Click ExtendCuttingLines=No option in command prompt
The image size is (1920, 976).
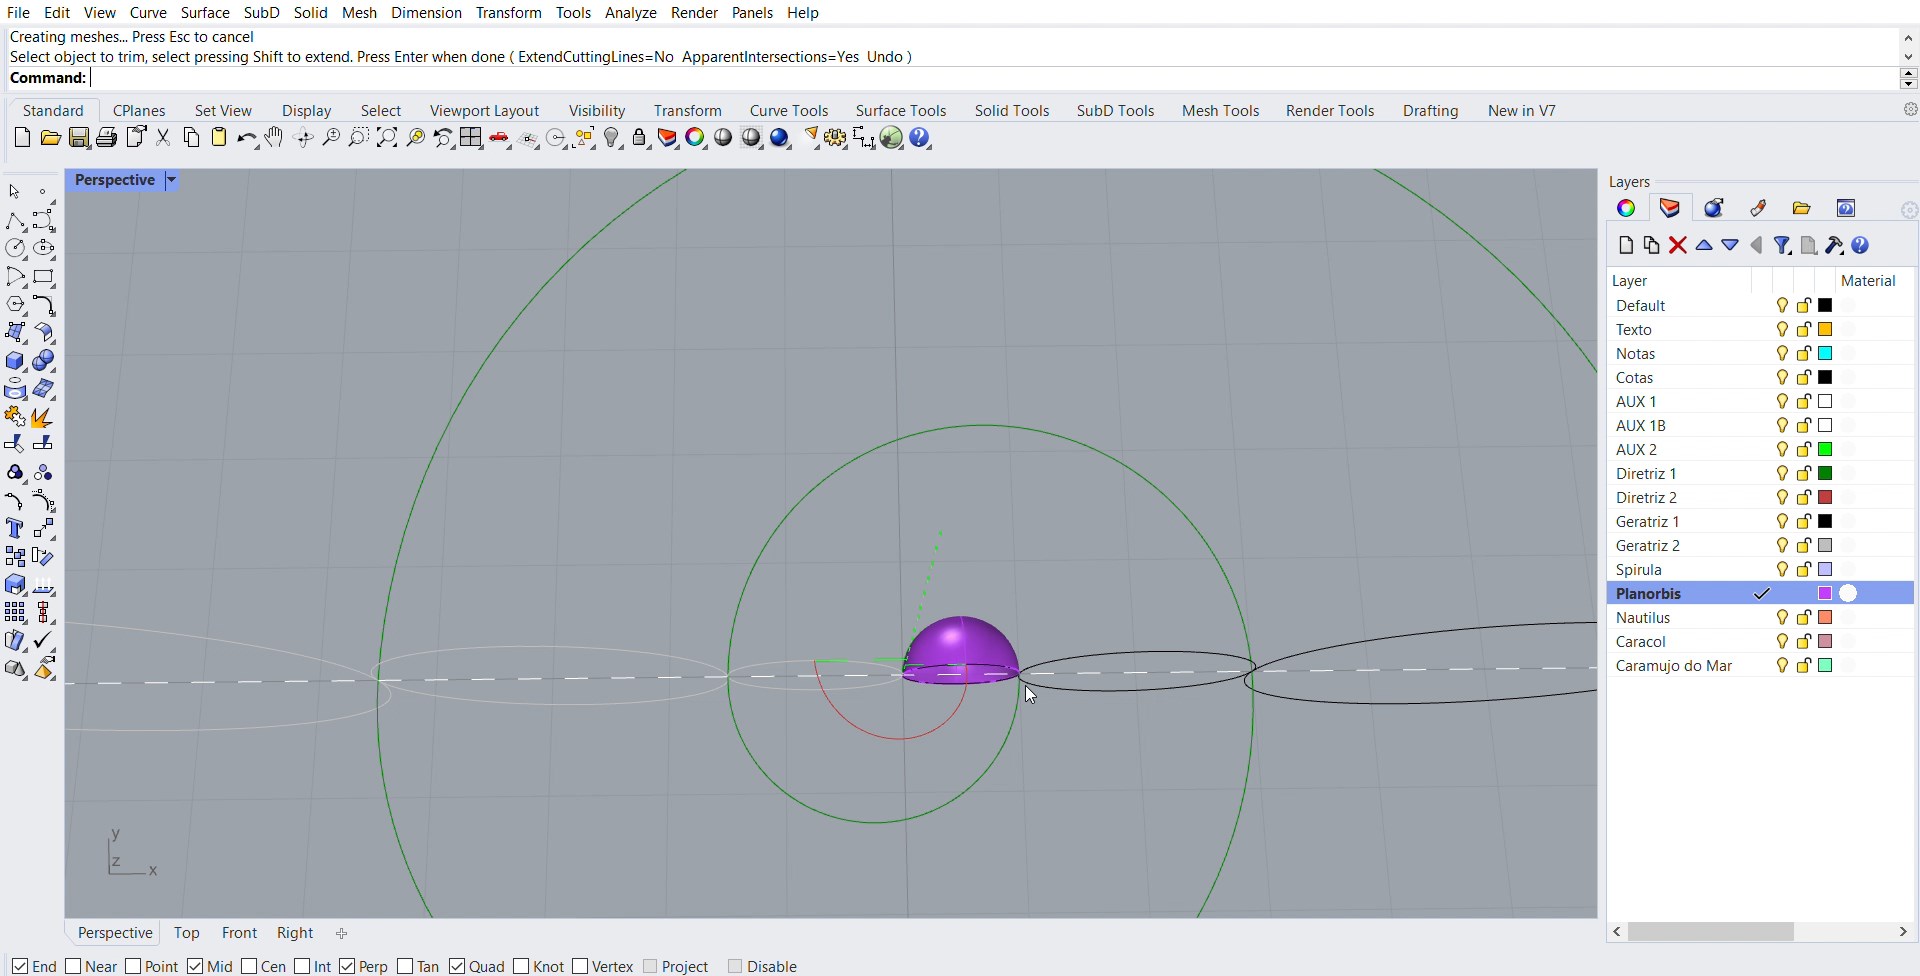596,57
